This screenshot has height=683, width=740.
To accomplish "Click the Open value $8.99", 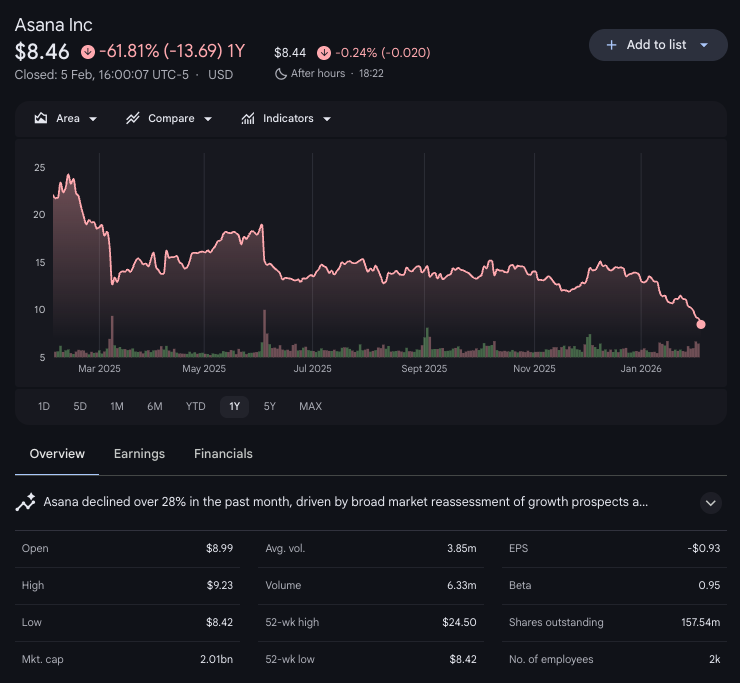I will 219,548.
